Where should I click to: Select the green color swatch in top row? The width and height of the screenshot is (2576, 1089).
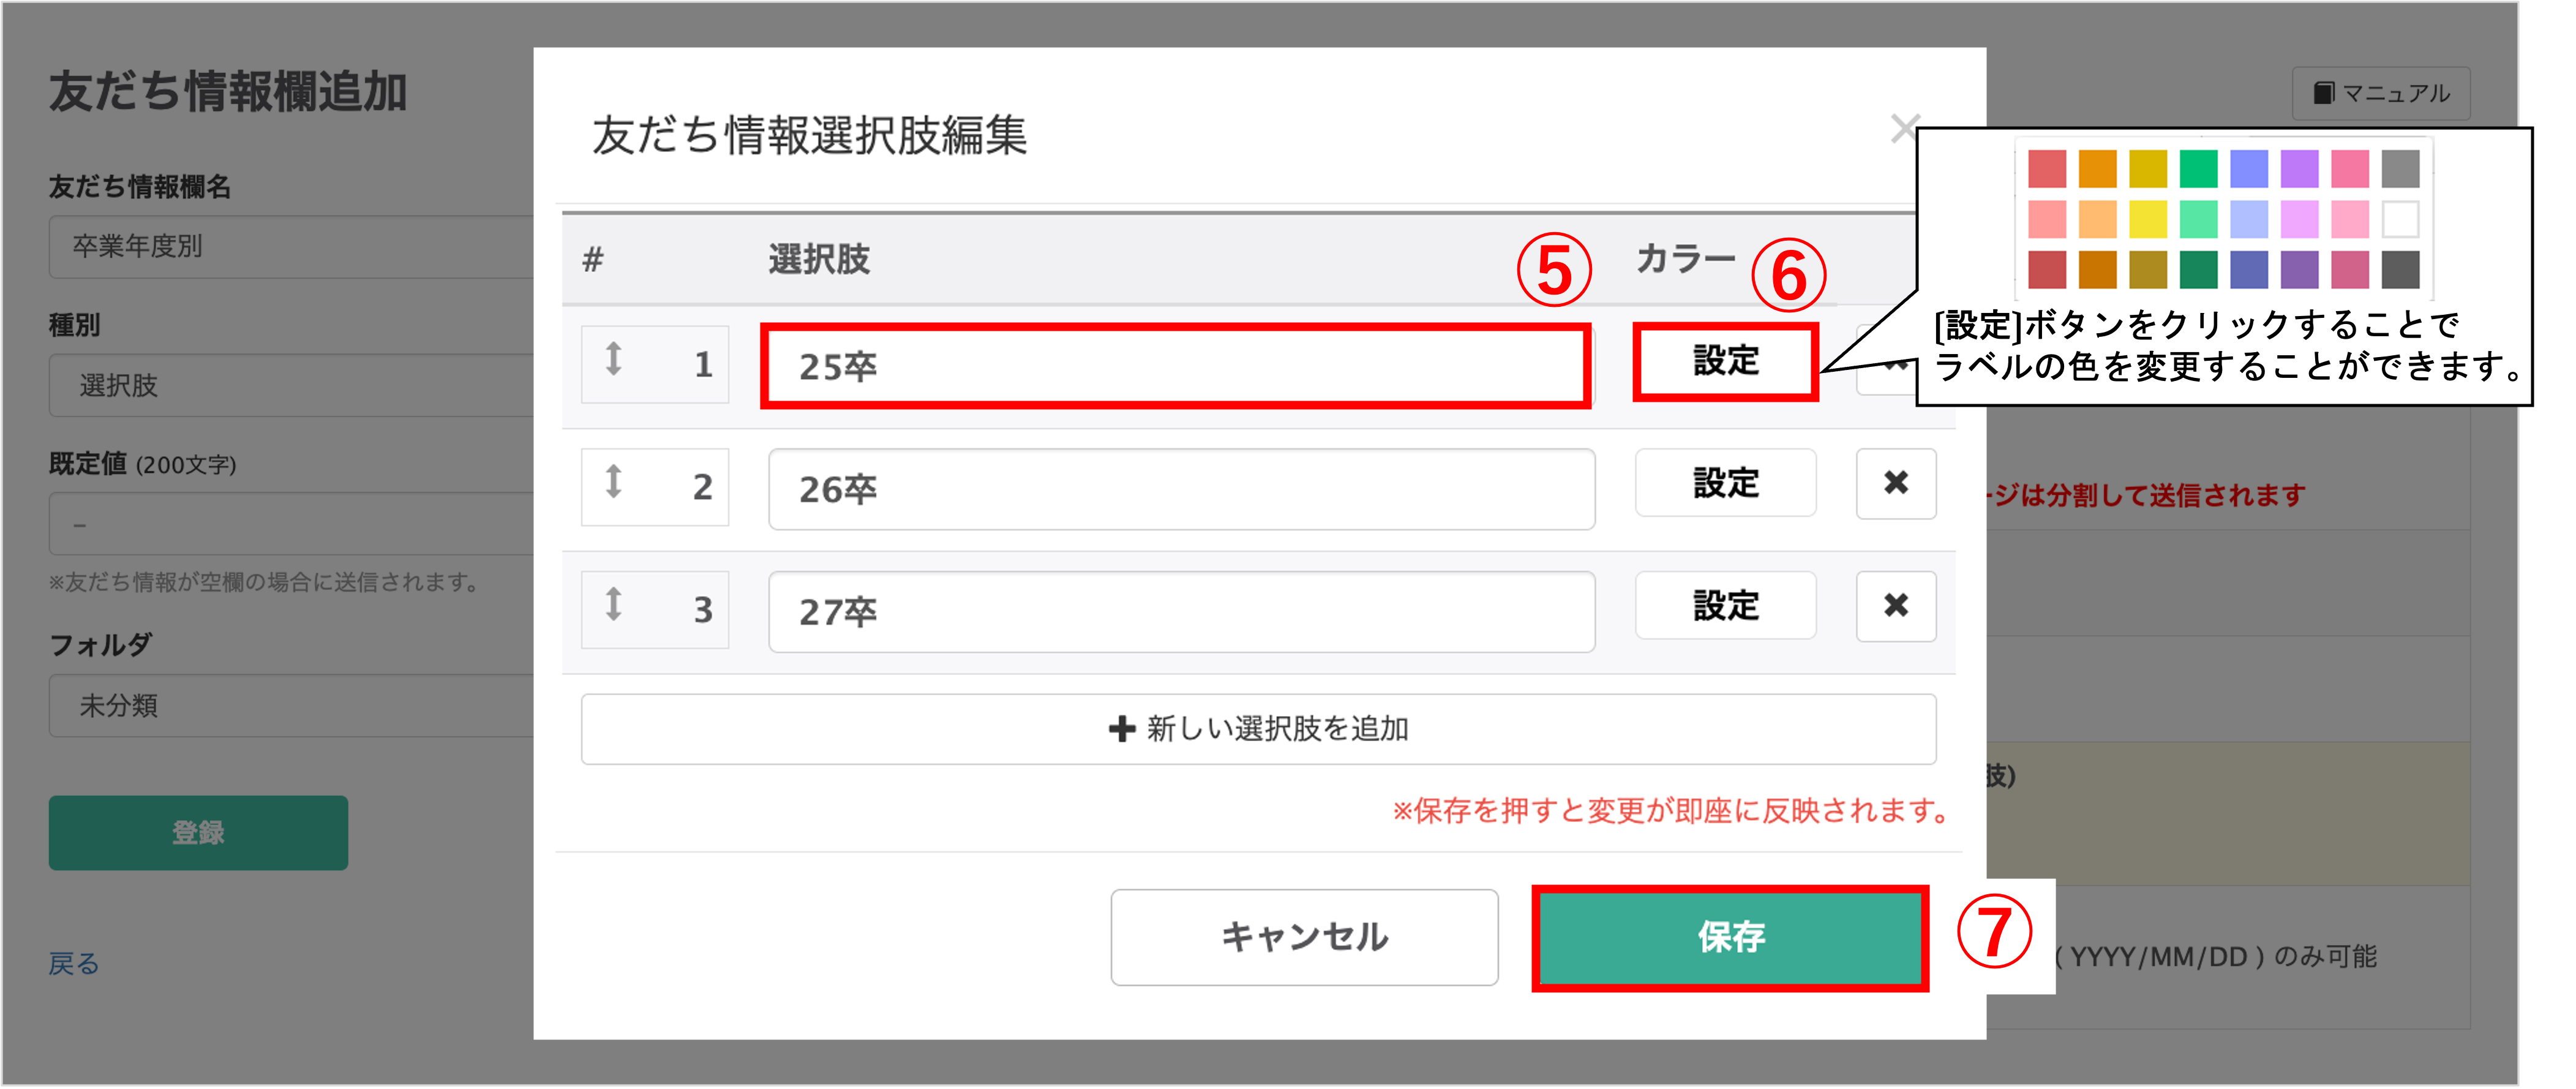click(2198, 169)
